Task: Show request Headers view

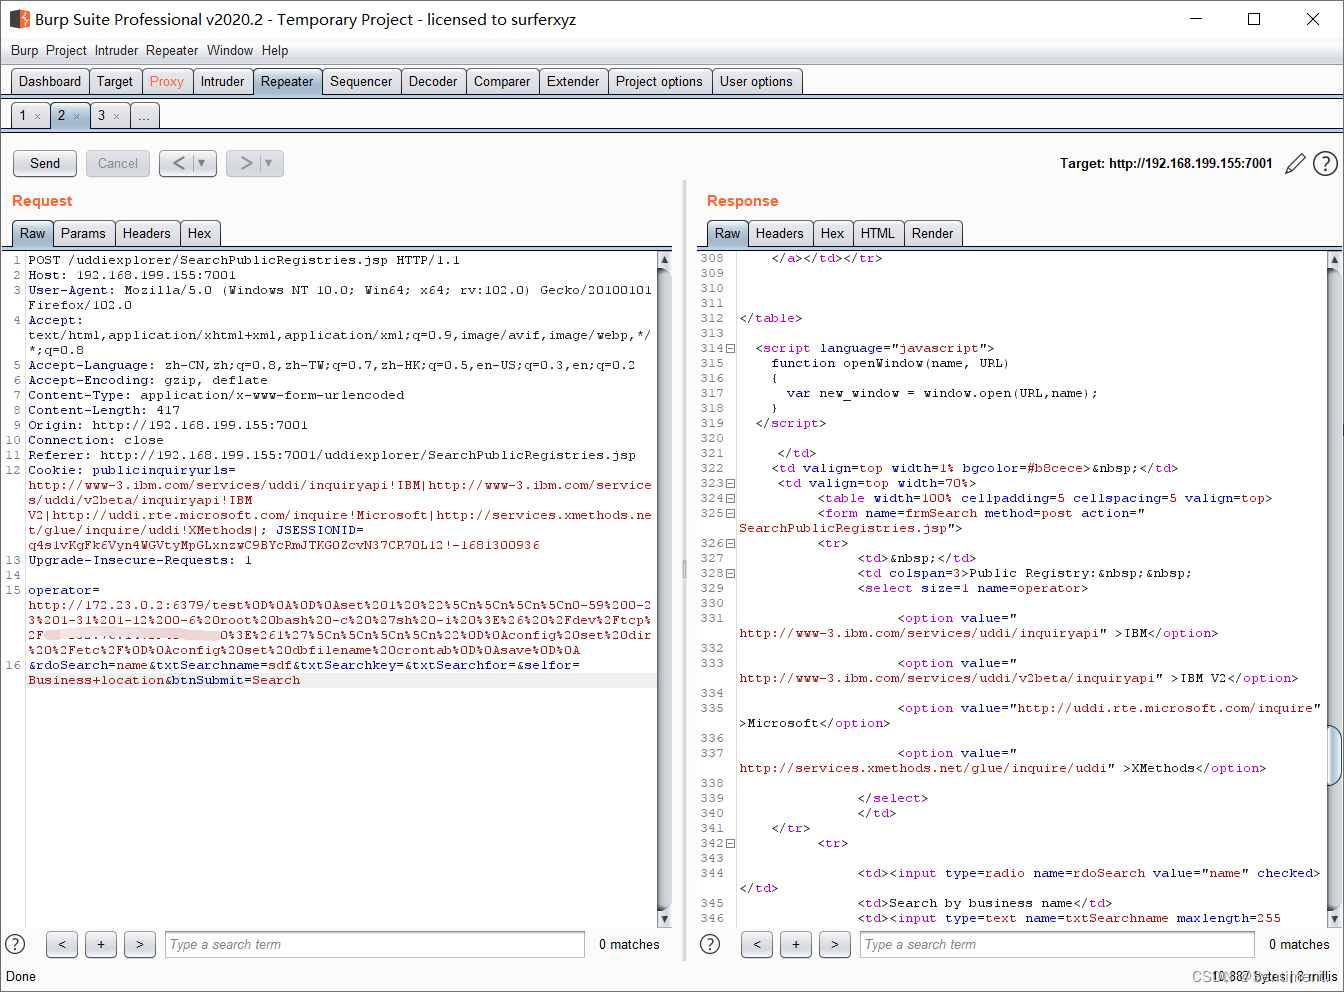Action: click(x=147, y=233)
